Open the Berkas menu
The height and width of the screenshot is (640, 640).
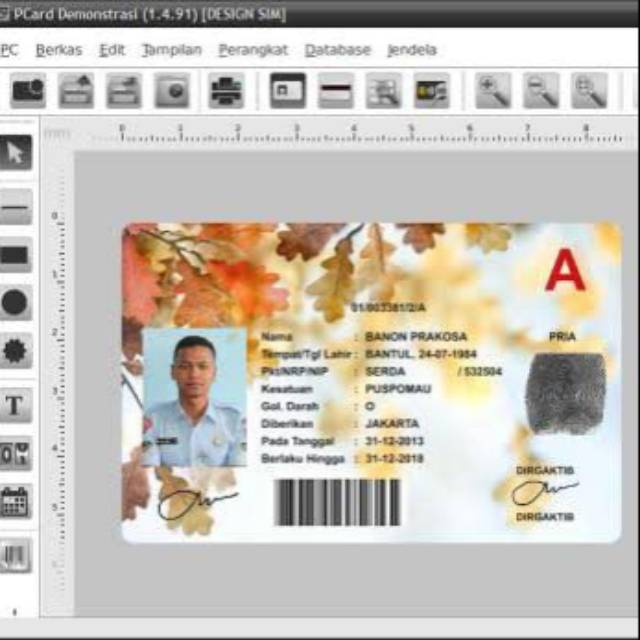pos(58,50)
